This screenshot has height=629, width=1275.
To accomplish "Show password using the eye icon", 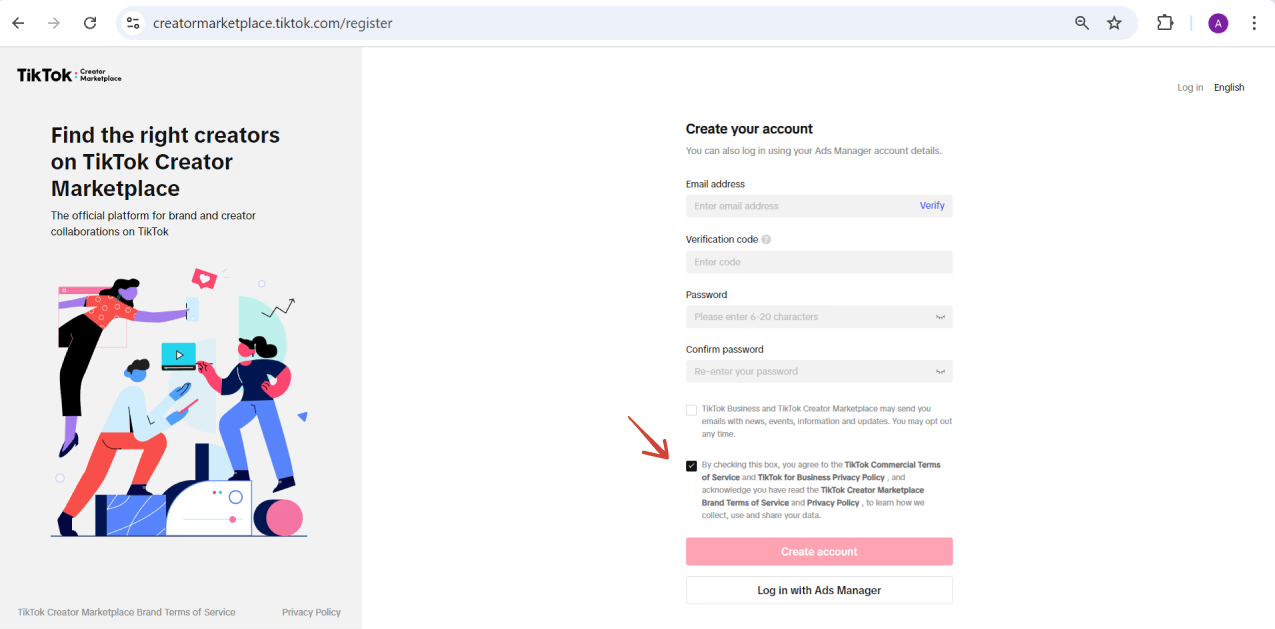I will 939,316.
